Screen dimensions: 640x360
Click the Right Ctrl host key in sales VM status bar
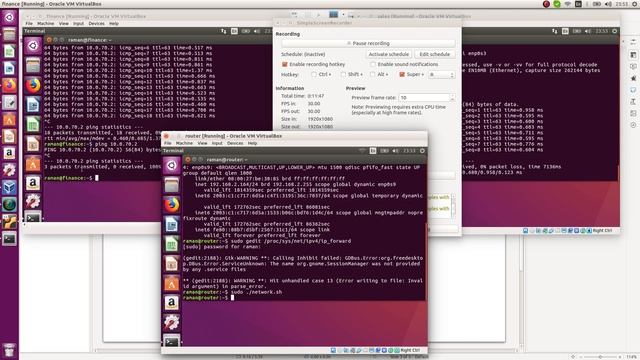pyautogui.click(x=602, y=231)
